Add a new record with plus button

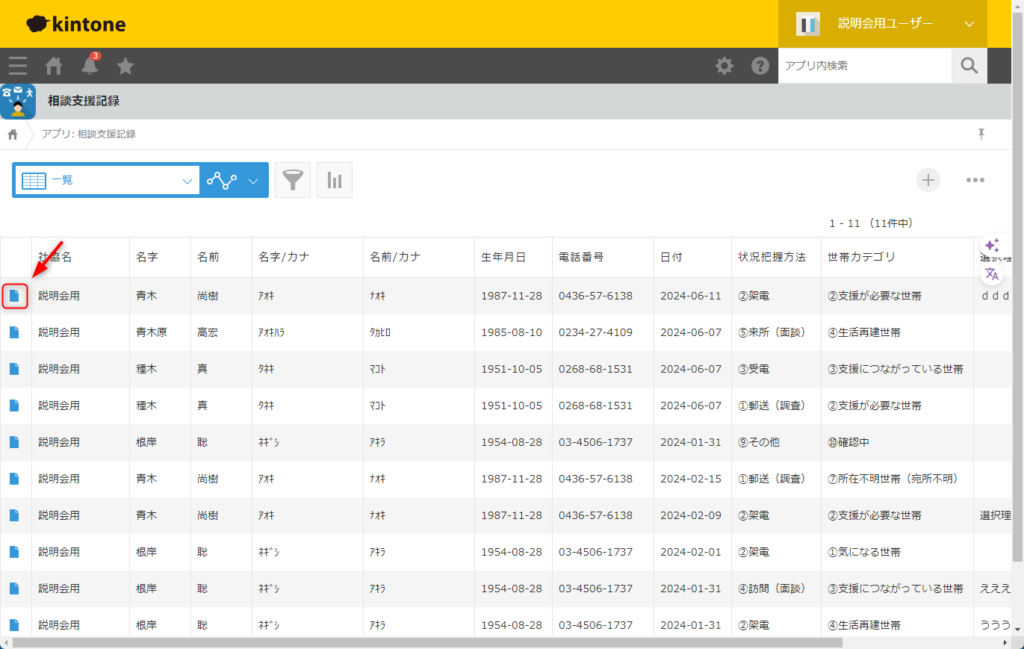(929, 180)
